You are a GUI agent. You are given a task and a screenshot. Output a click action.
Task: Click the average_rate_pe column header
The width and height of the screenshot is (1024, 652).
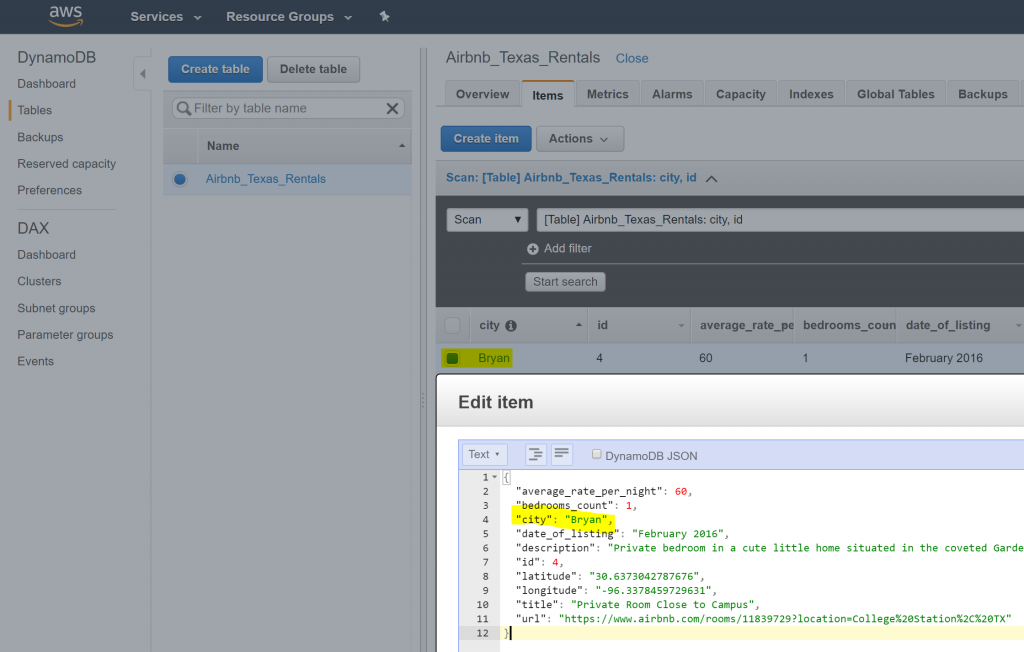coord(746,325)
